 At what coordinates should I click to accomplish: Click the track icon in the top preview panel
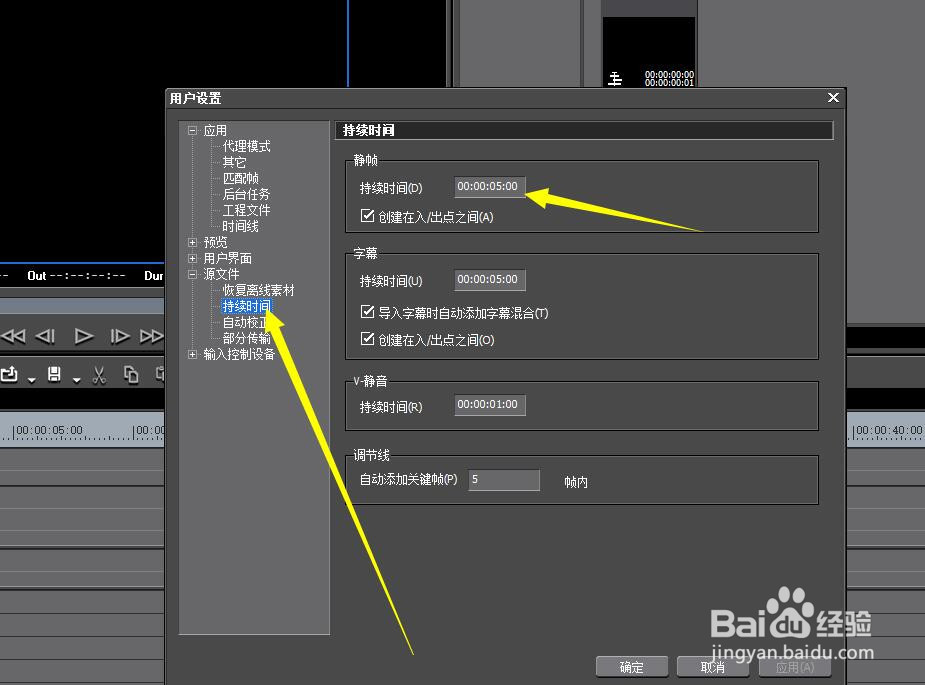point(615,78)
